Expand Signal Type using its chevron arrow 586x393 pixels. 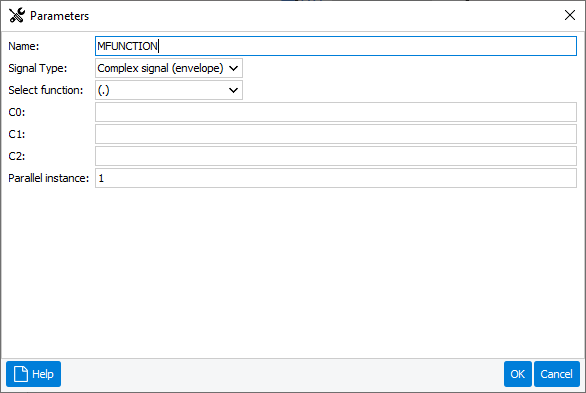coord(233,68)
